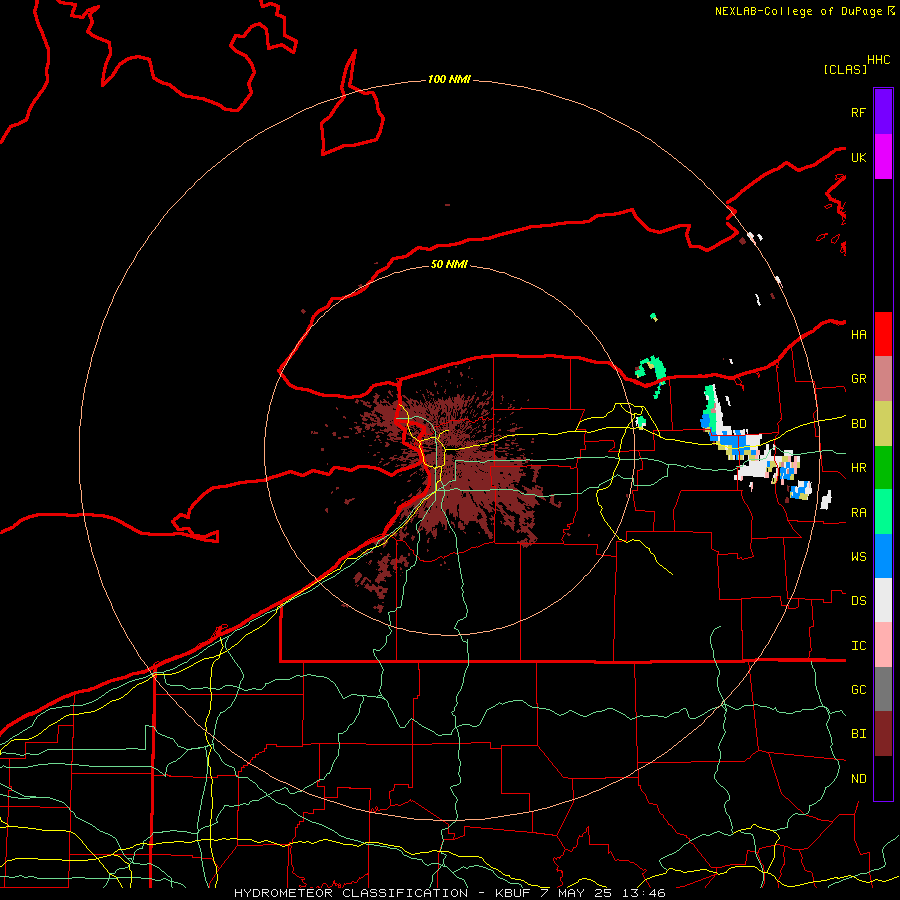Screen dimensions: 900x900
Task: Click the HA red legend swatch
Action: point(883,334)
